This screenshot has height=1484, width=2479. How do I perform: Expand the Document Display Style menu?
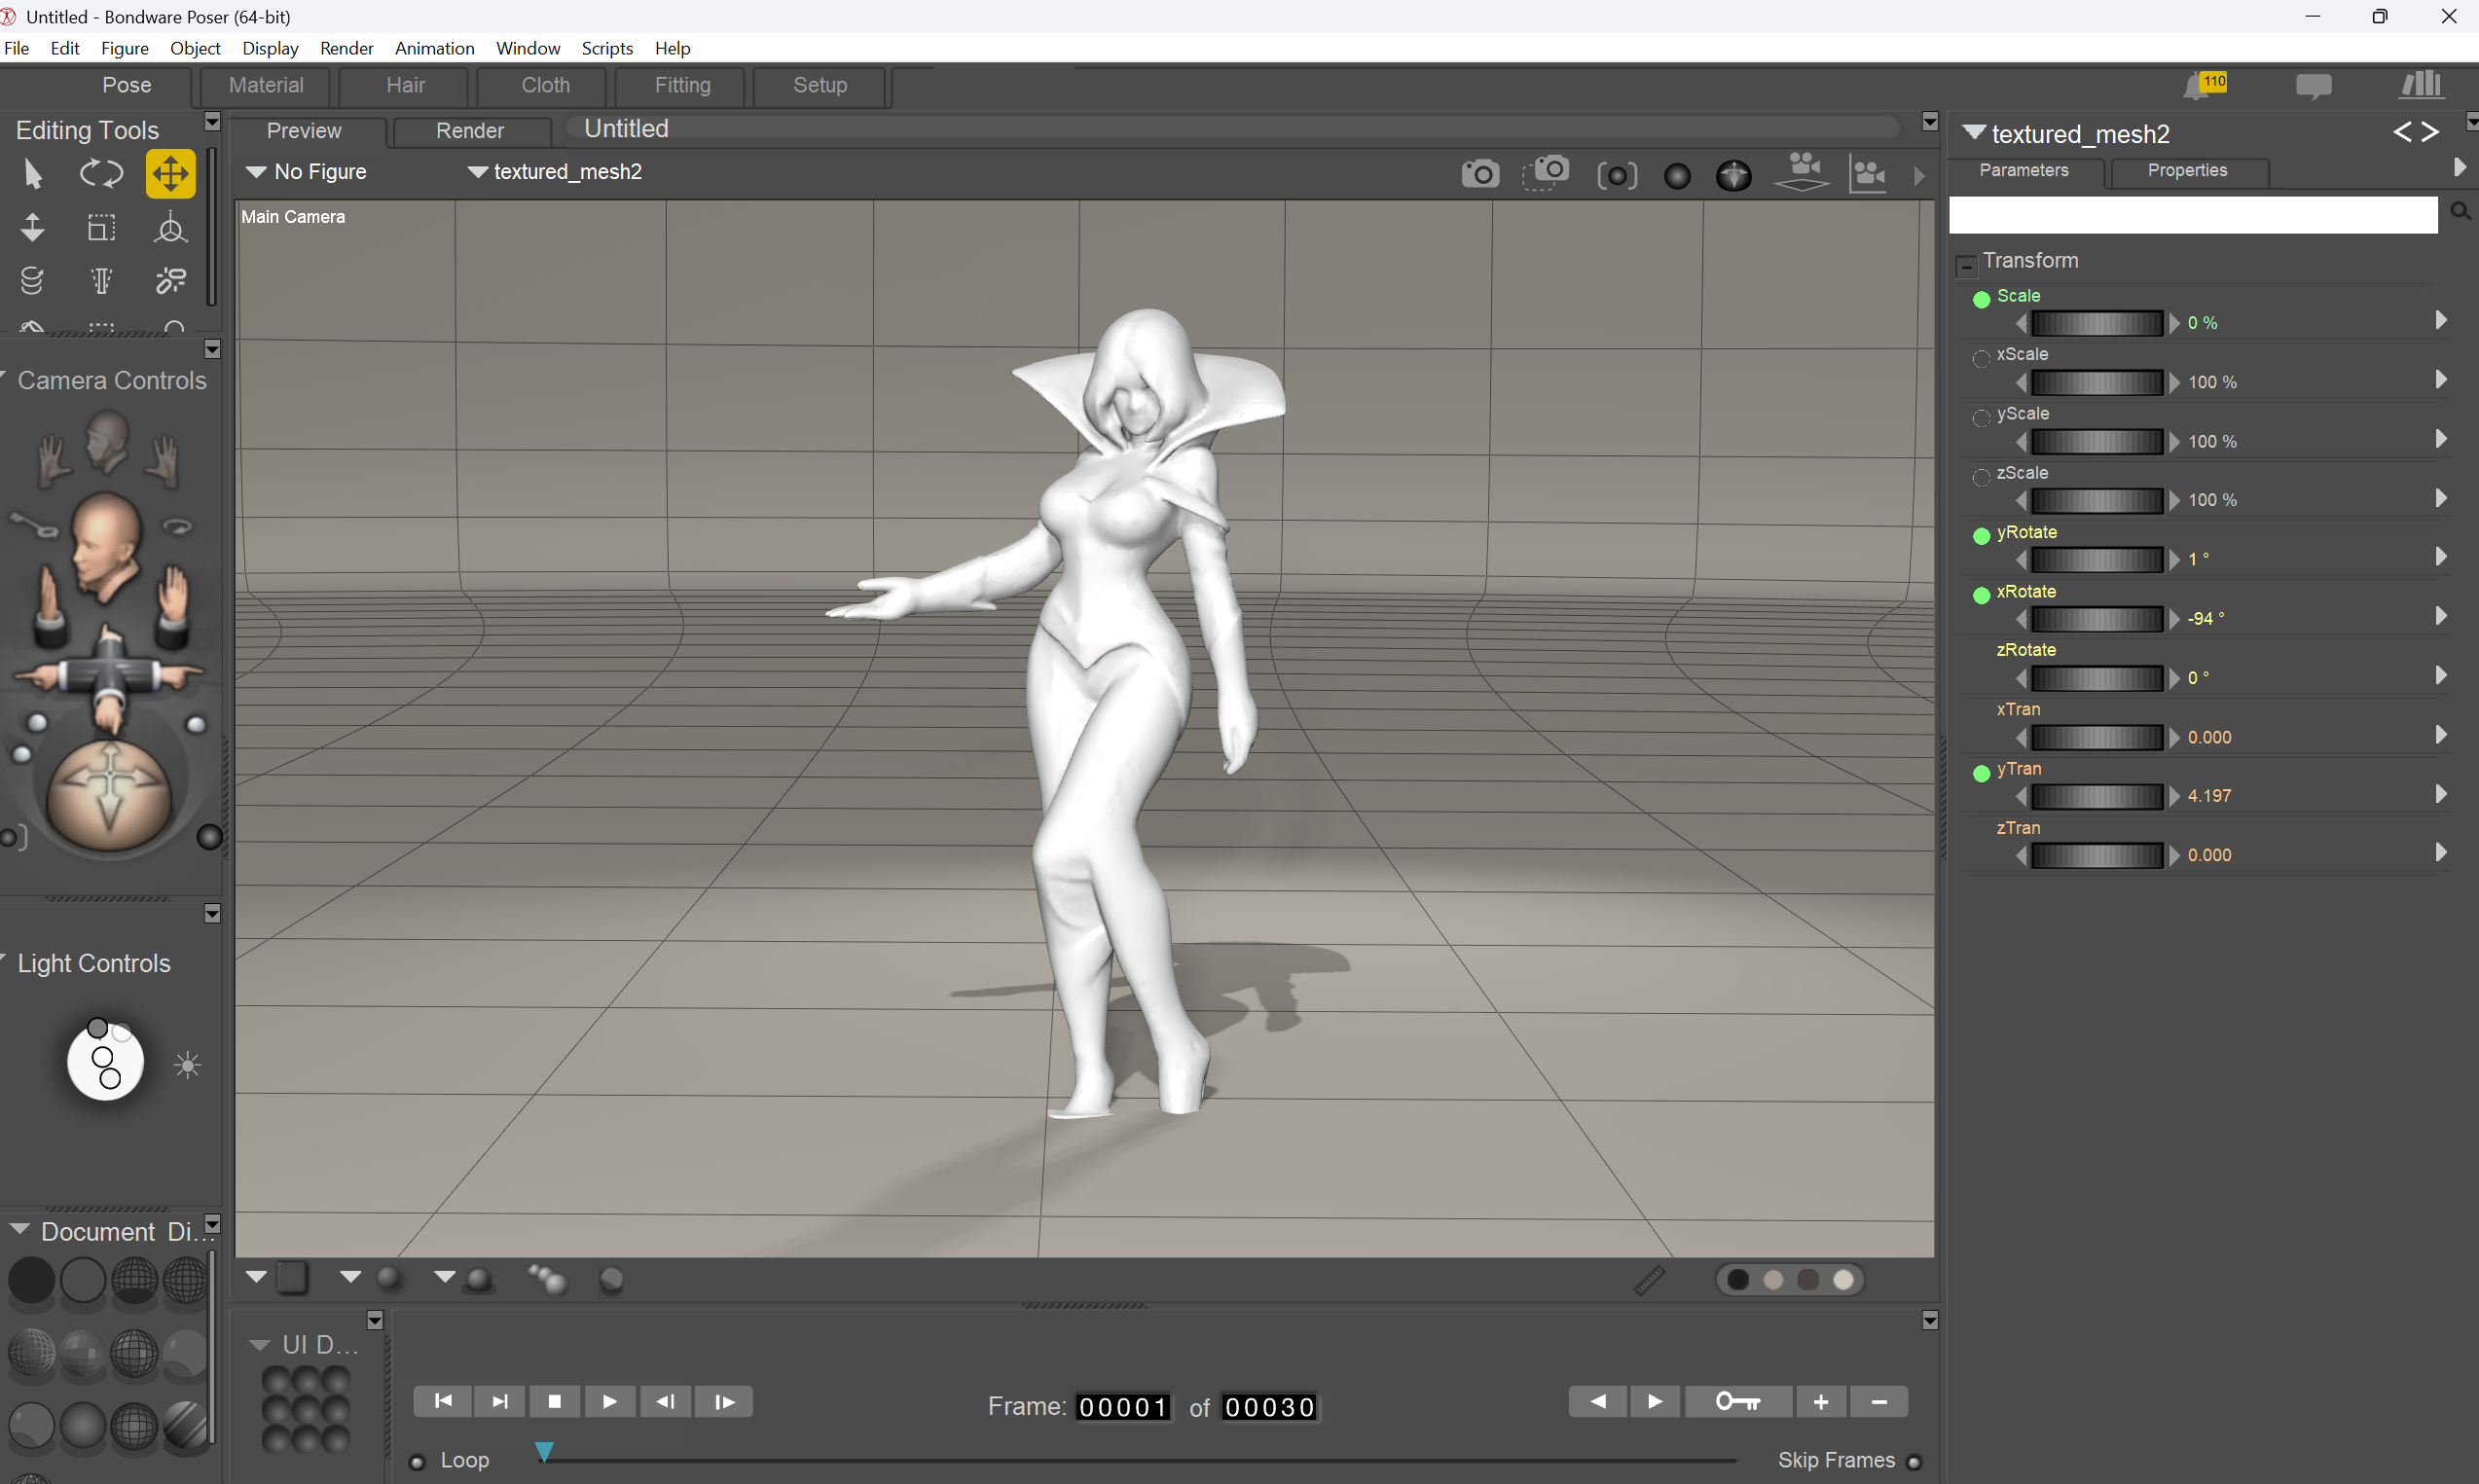(20, 1229)
